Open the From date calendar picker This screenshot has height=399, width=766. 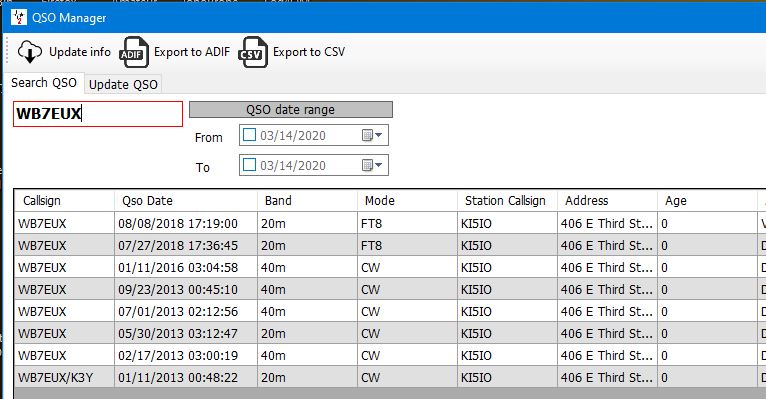point(372,135)
